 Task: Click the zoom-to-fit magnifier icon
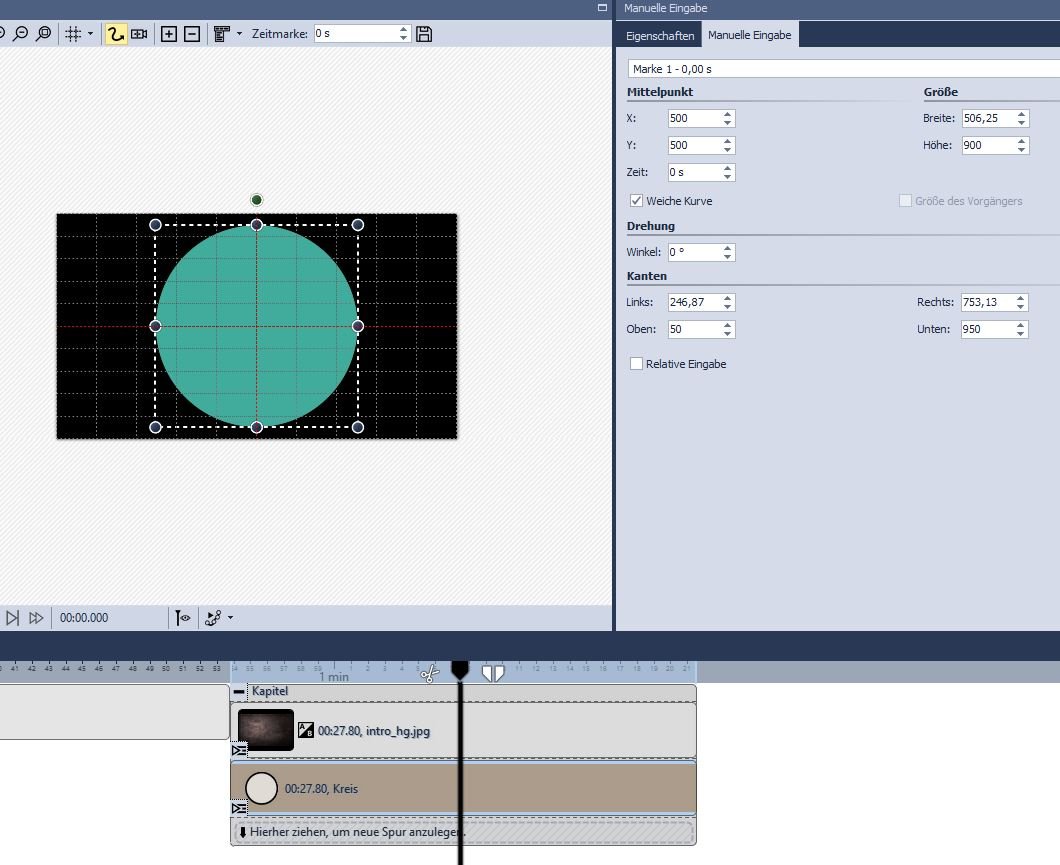(x=43, y=34)
